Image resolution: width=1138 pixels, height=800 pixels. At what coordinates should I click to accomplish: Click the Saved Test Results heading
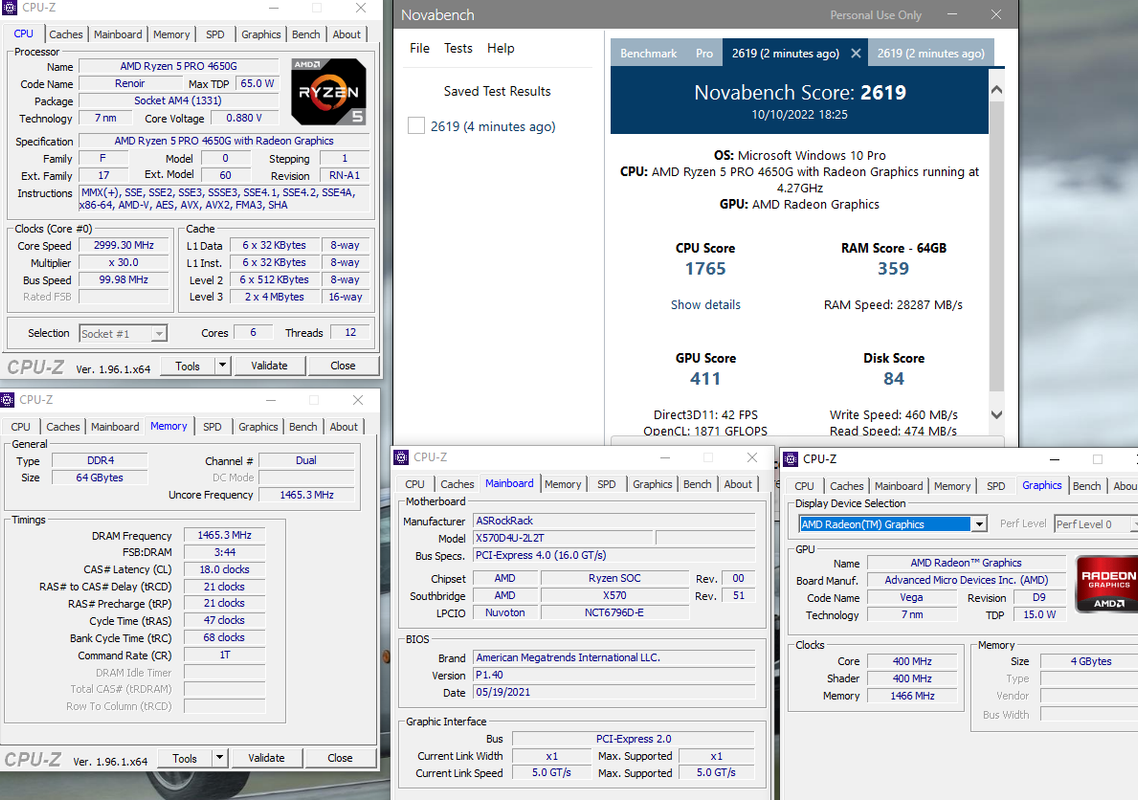[497, 91]
